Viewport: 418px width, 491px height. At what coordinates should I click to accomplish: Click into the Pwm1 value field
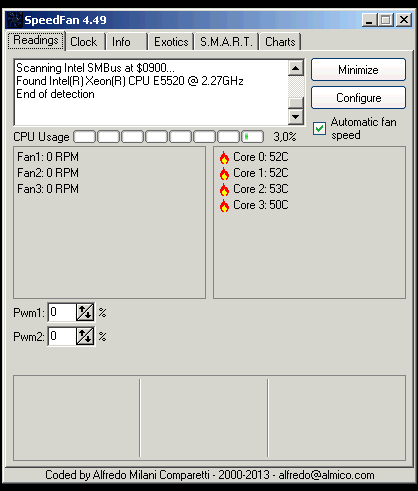[x=62, y=313]
